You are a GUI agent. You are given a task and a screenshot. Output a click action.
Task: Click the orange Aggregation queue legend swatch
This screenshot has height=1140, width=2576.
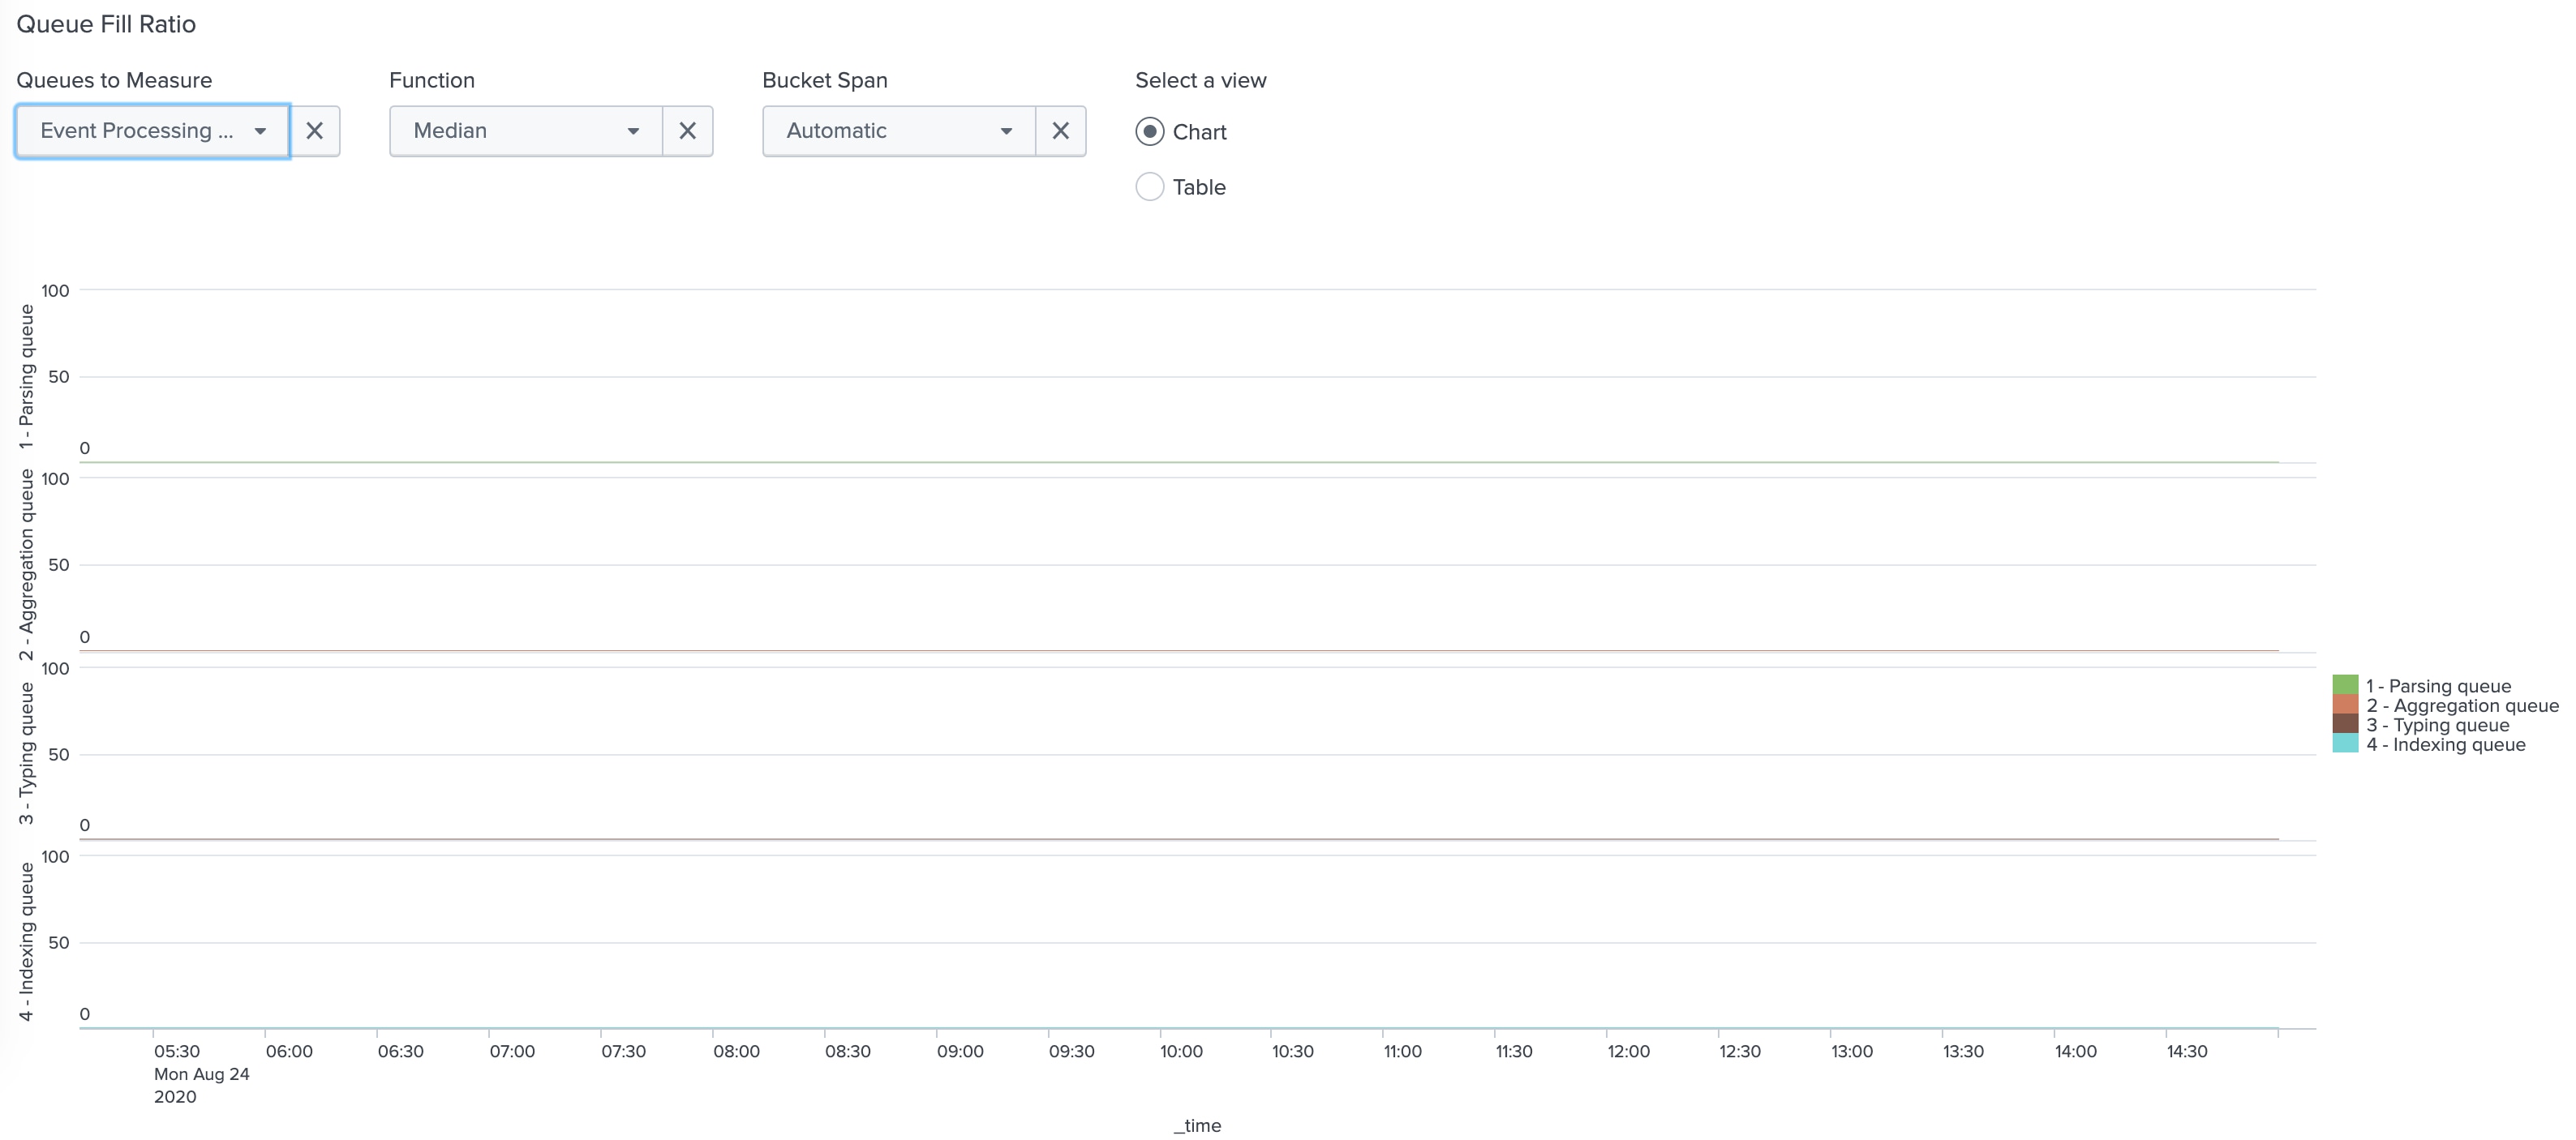pyautogui.click(x=2345, y=704)
